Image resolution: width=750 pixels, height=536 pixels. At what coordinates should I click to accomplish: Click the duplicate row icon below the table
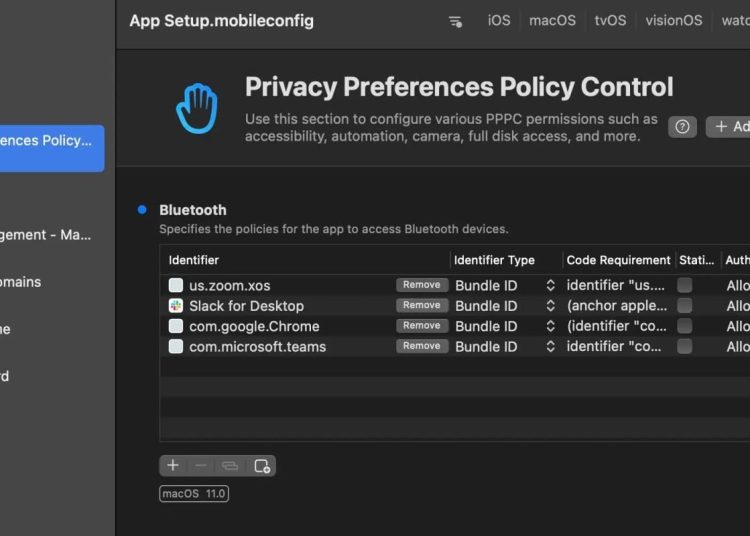click(230, 465)
